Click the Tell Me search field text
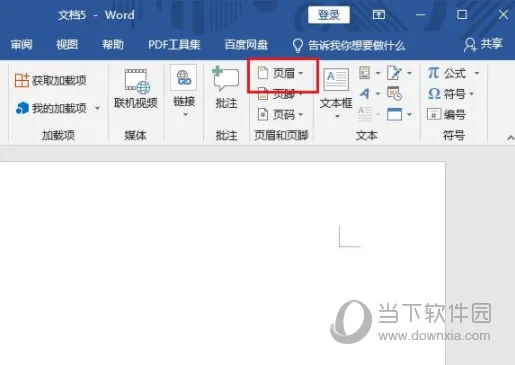 [357, 45]
